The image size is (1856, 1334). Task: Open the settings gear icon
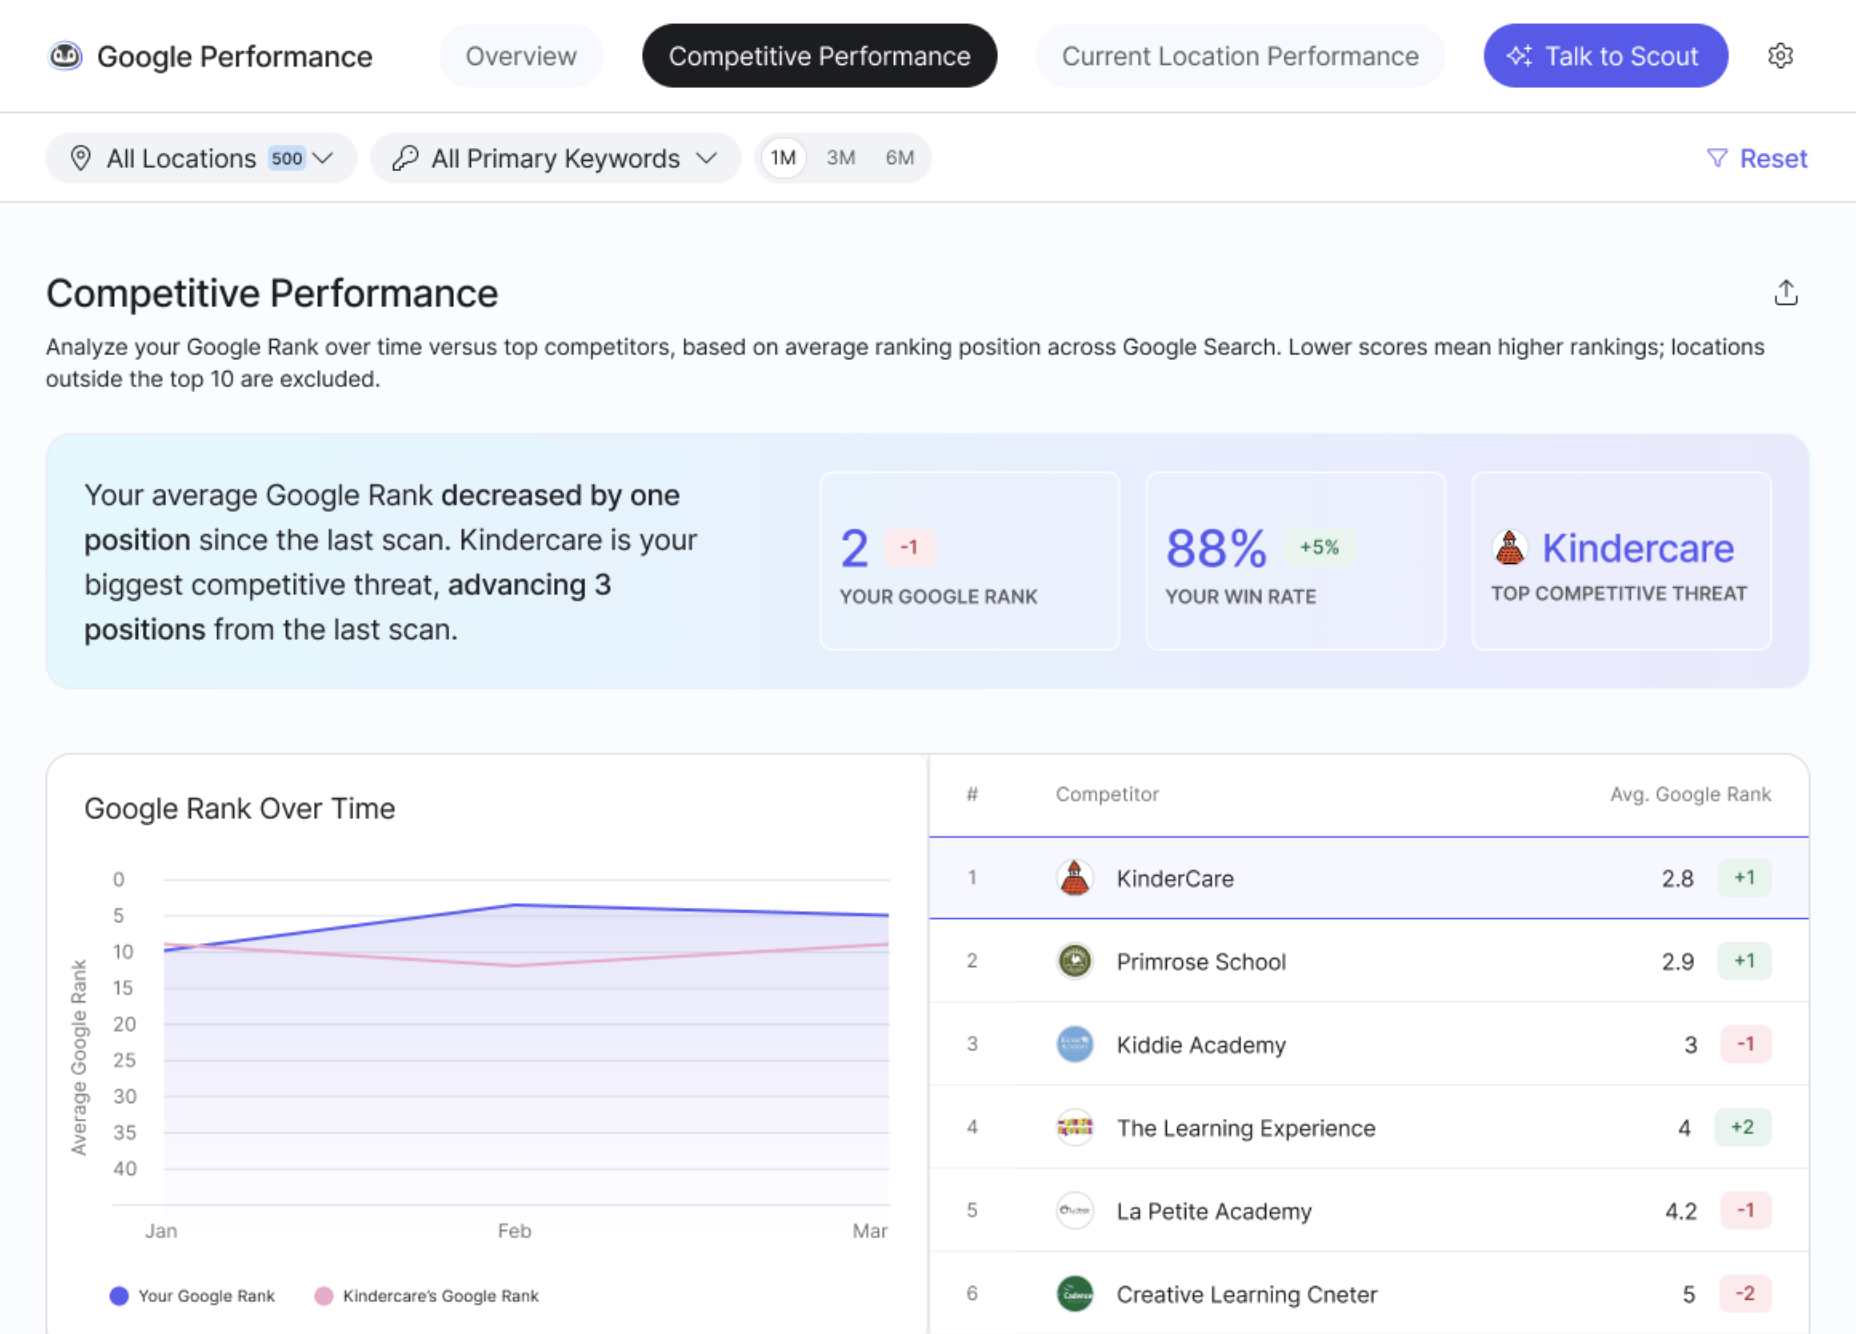tap(1780, 56)
